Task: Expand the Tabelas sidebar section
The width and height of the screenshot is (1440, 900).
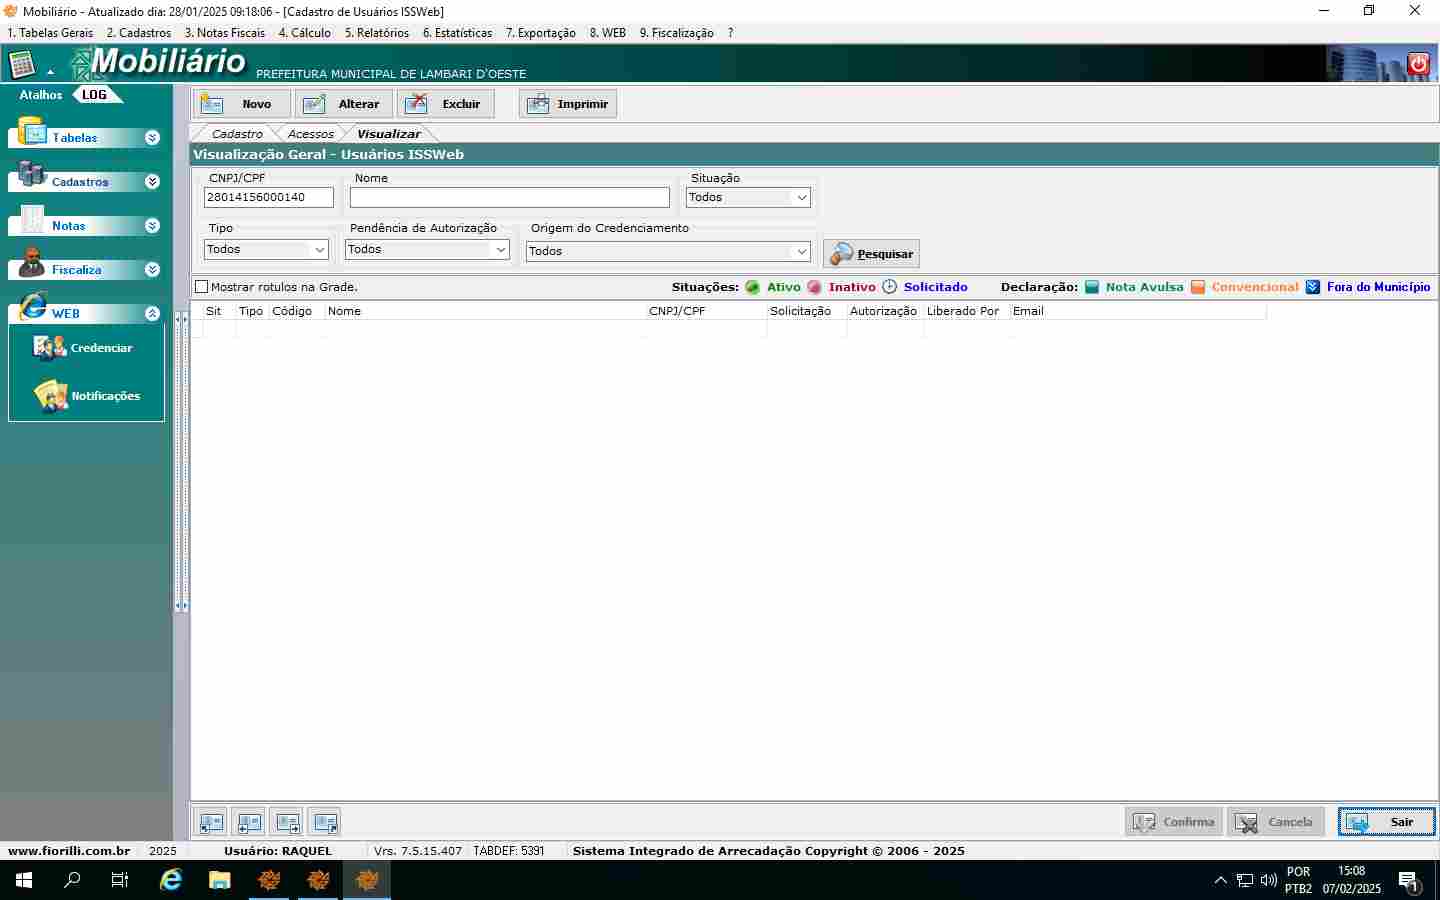Action: pos(152,138)
